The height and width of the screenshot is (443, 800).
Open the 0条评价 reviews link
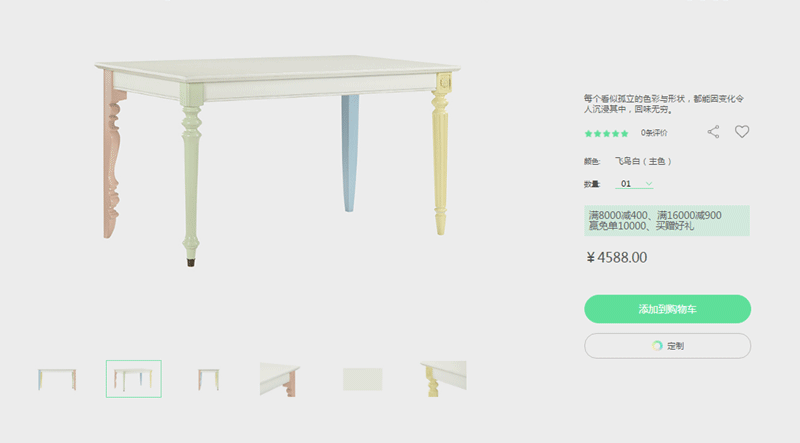[x=654, y=133]
